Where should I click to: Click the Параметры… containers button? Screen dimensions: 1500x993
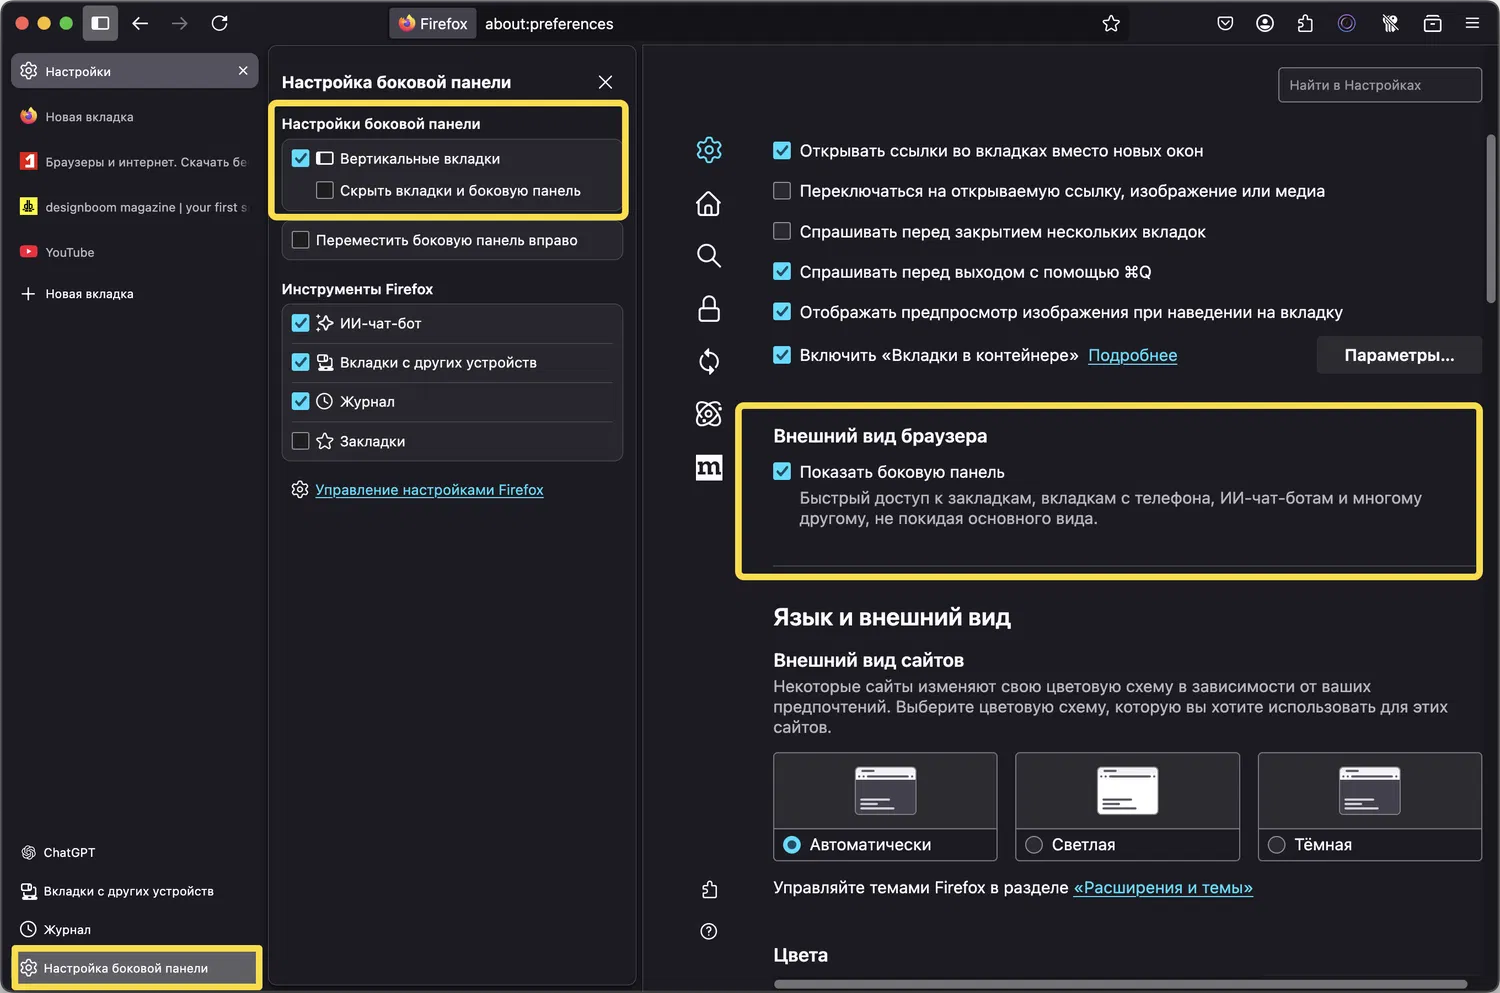tap(1399, 355)
